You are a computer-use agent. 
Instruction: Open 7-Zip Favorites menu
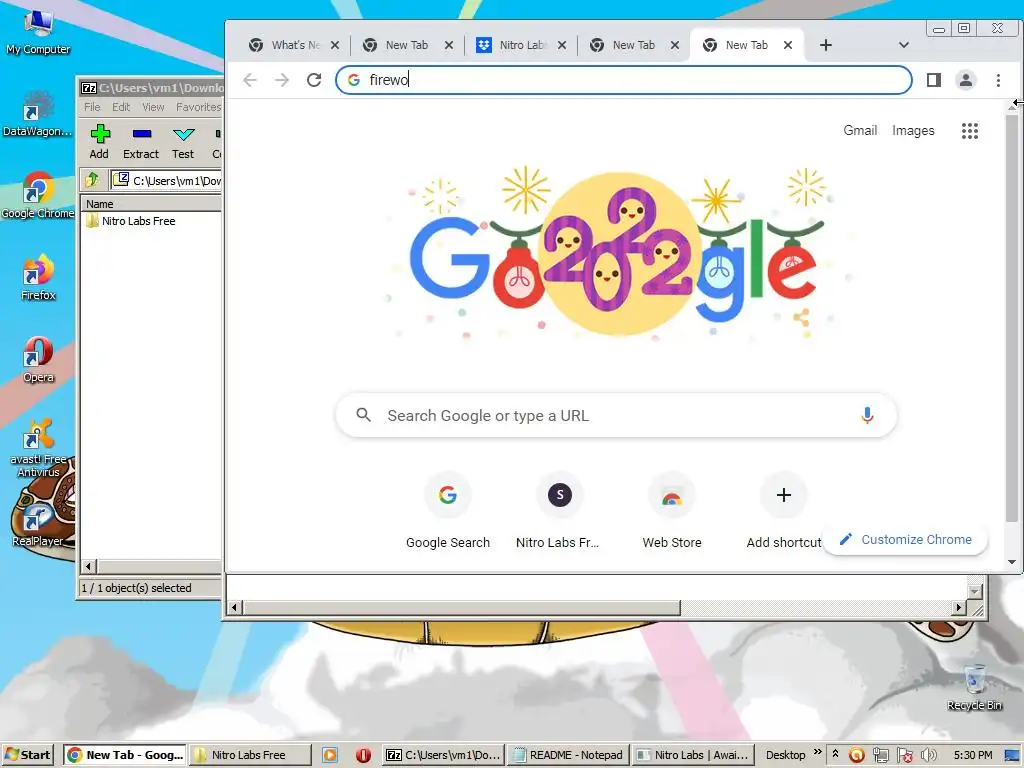198,107
